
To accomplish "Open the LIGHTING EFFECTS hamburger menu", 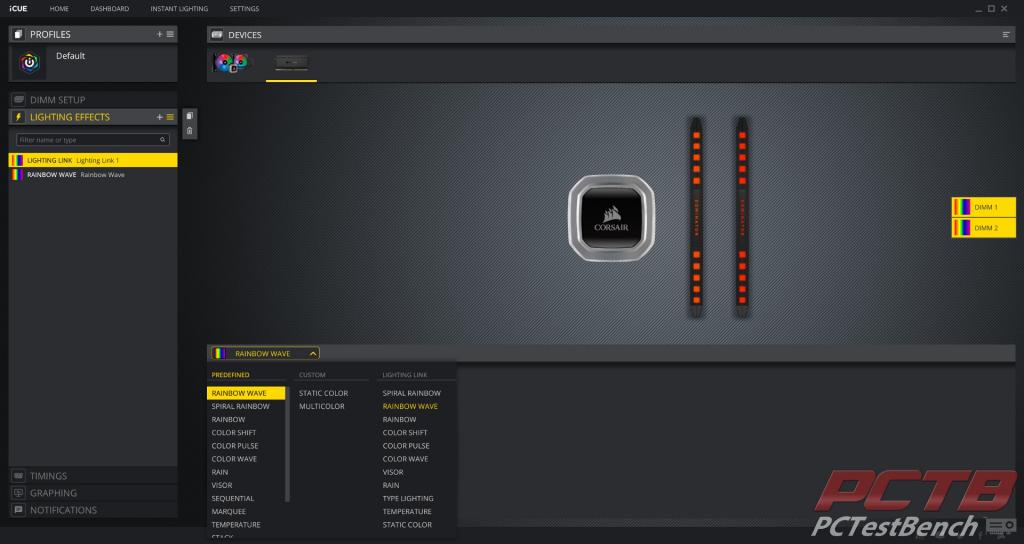I will pyautogui.click(x=170, y=117).
